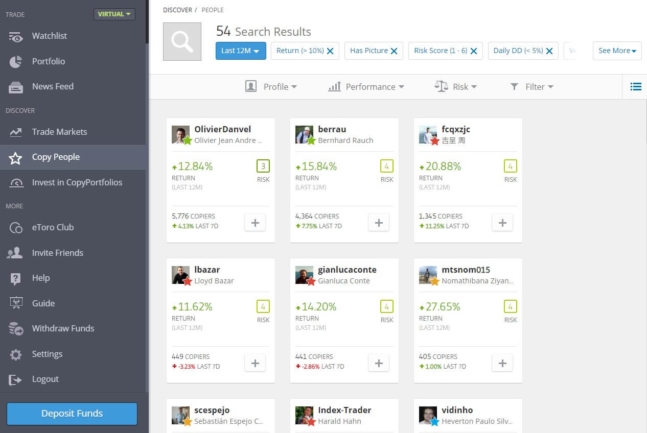This screenshot has height=433, width=647.
Task: Add gianlucaconte with the plus button
Action: [x=379, y=363]
